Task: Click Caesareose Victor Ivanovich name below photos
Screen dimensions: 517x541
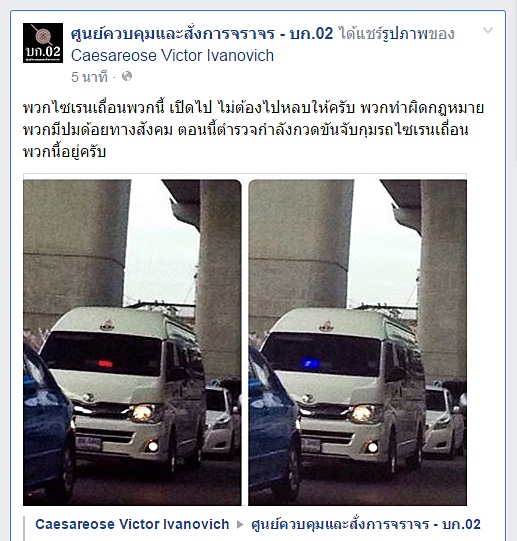Action: 132,524
